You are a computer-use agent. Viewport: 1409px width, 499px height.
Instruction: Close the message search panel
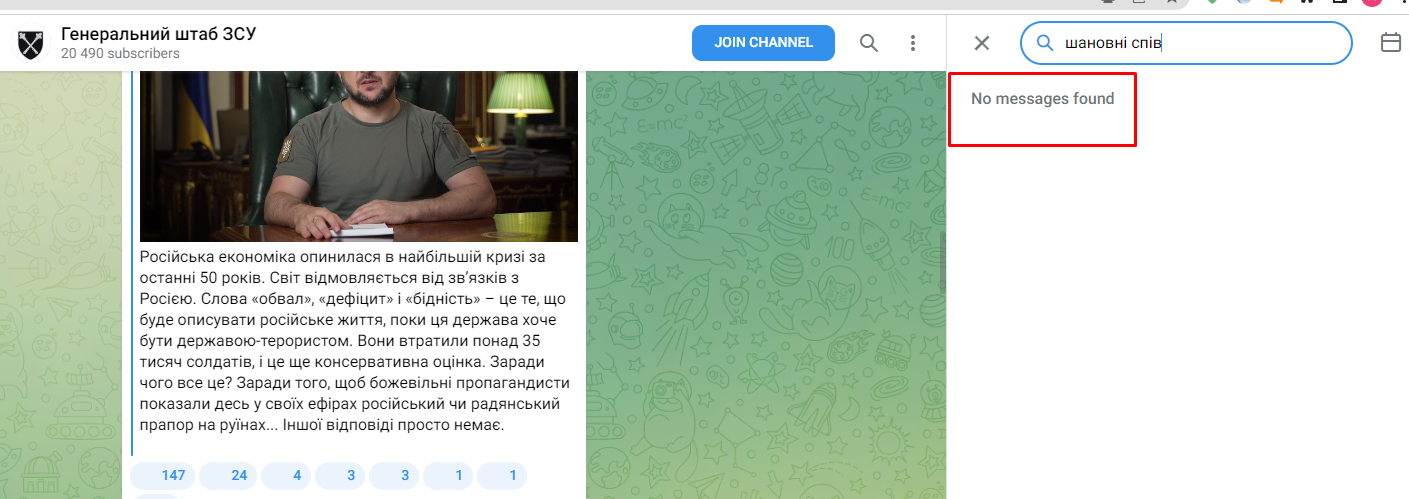(x=982, y=43)
